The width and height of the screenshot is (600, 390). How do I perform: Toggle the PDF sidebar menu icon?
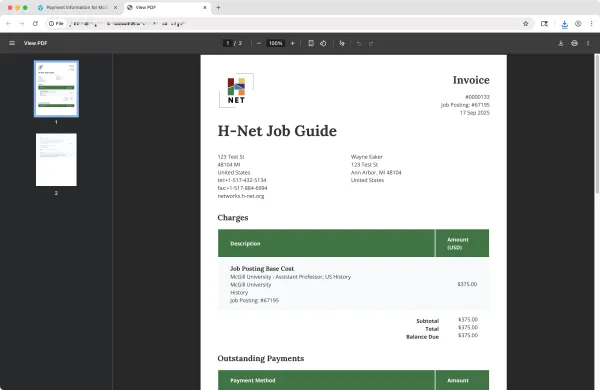click(x=12, y=43)
